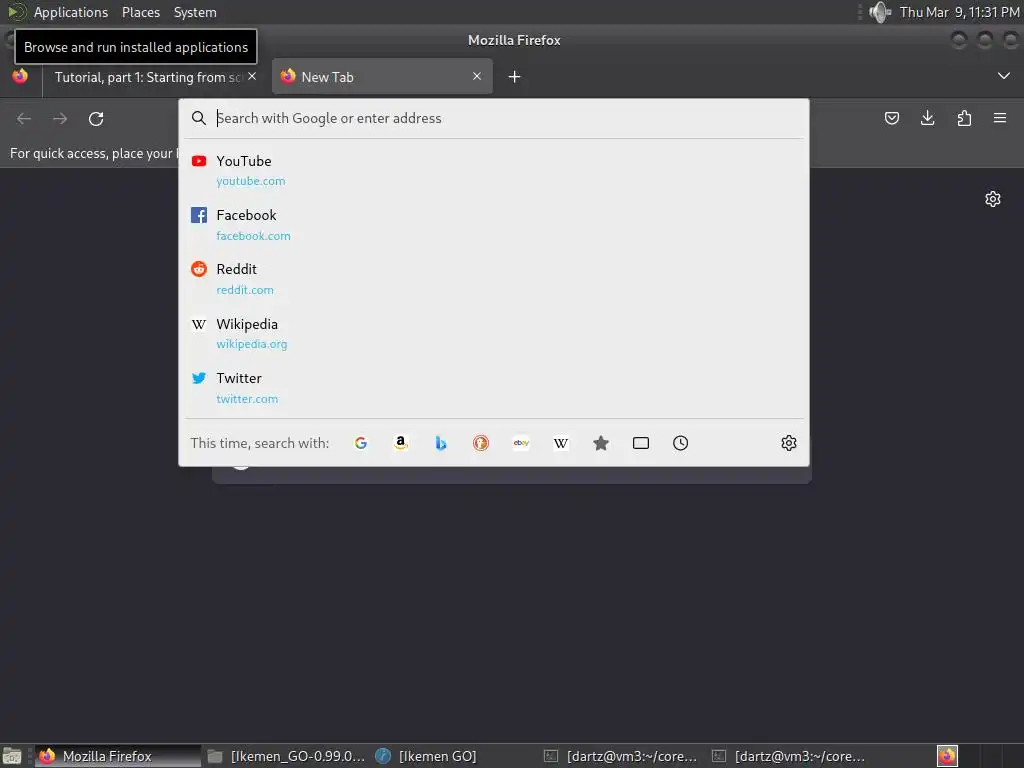
Task: Open Firefox hamburger application menu
Action: tap(1000, 118)
